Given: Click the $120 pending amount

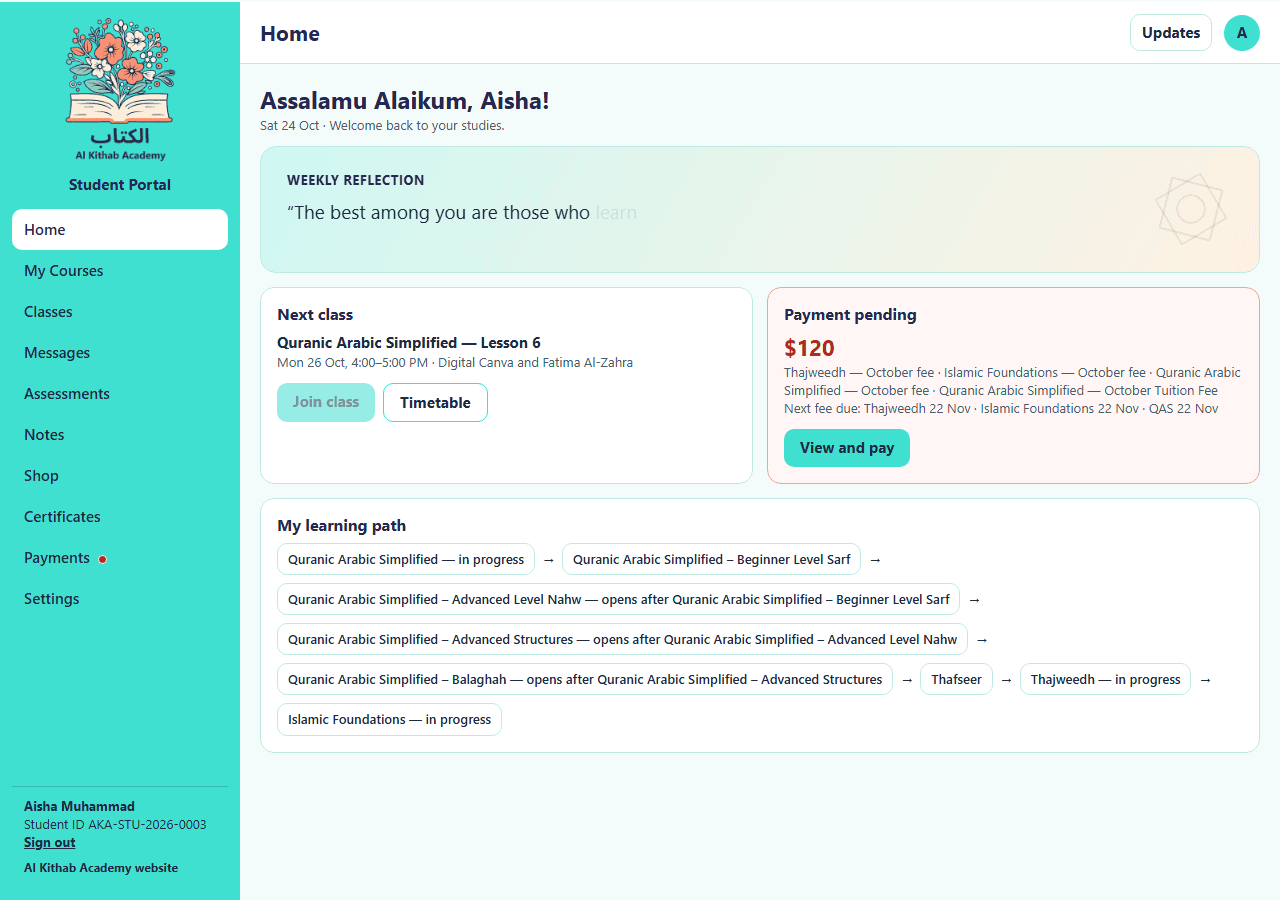Looking at the screenshot, I should point(809,348).
